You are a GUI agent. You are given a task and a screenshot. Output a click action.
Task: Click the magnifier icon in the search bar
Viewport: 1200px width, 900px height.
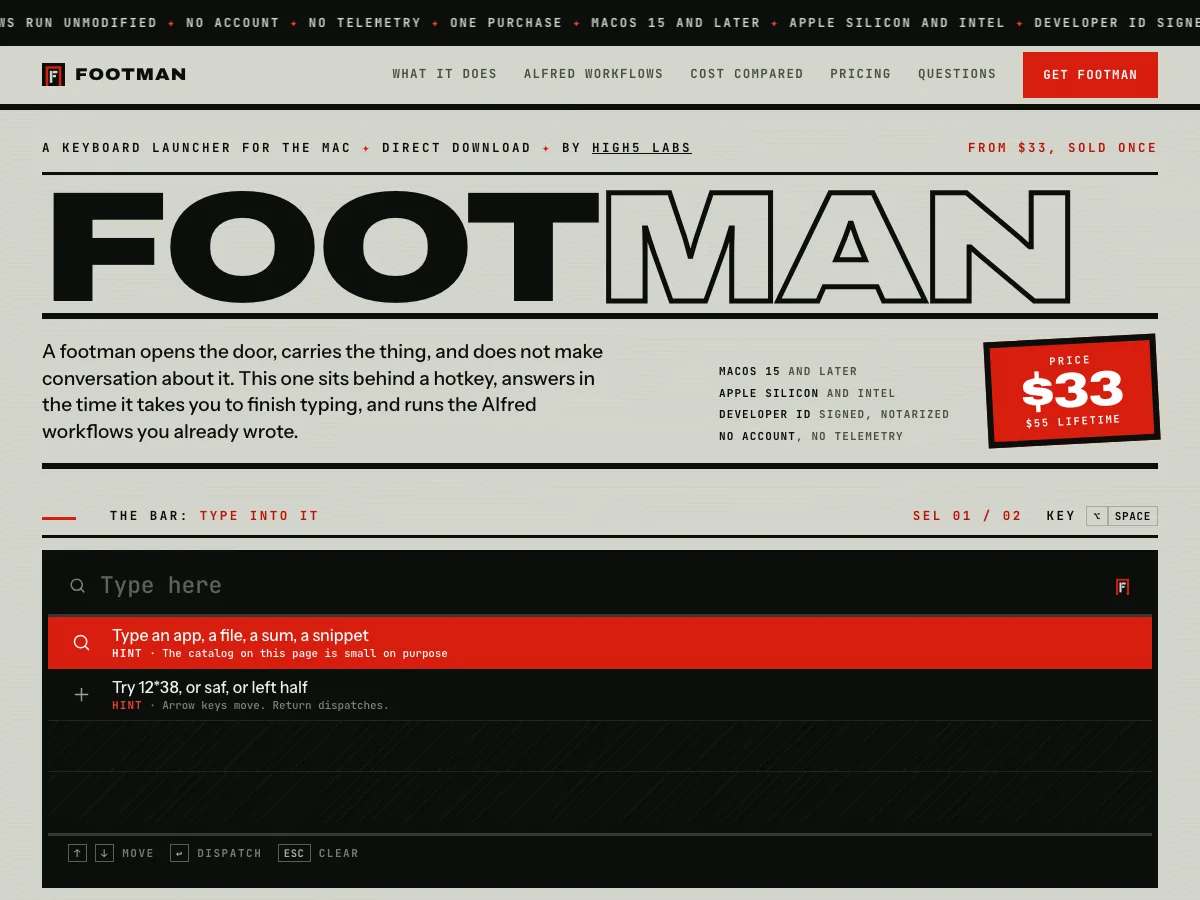(77, 586)
